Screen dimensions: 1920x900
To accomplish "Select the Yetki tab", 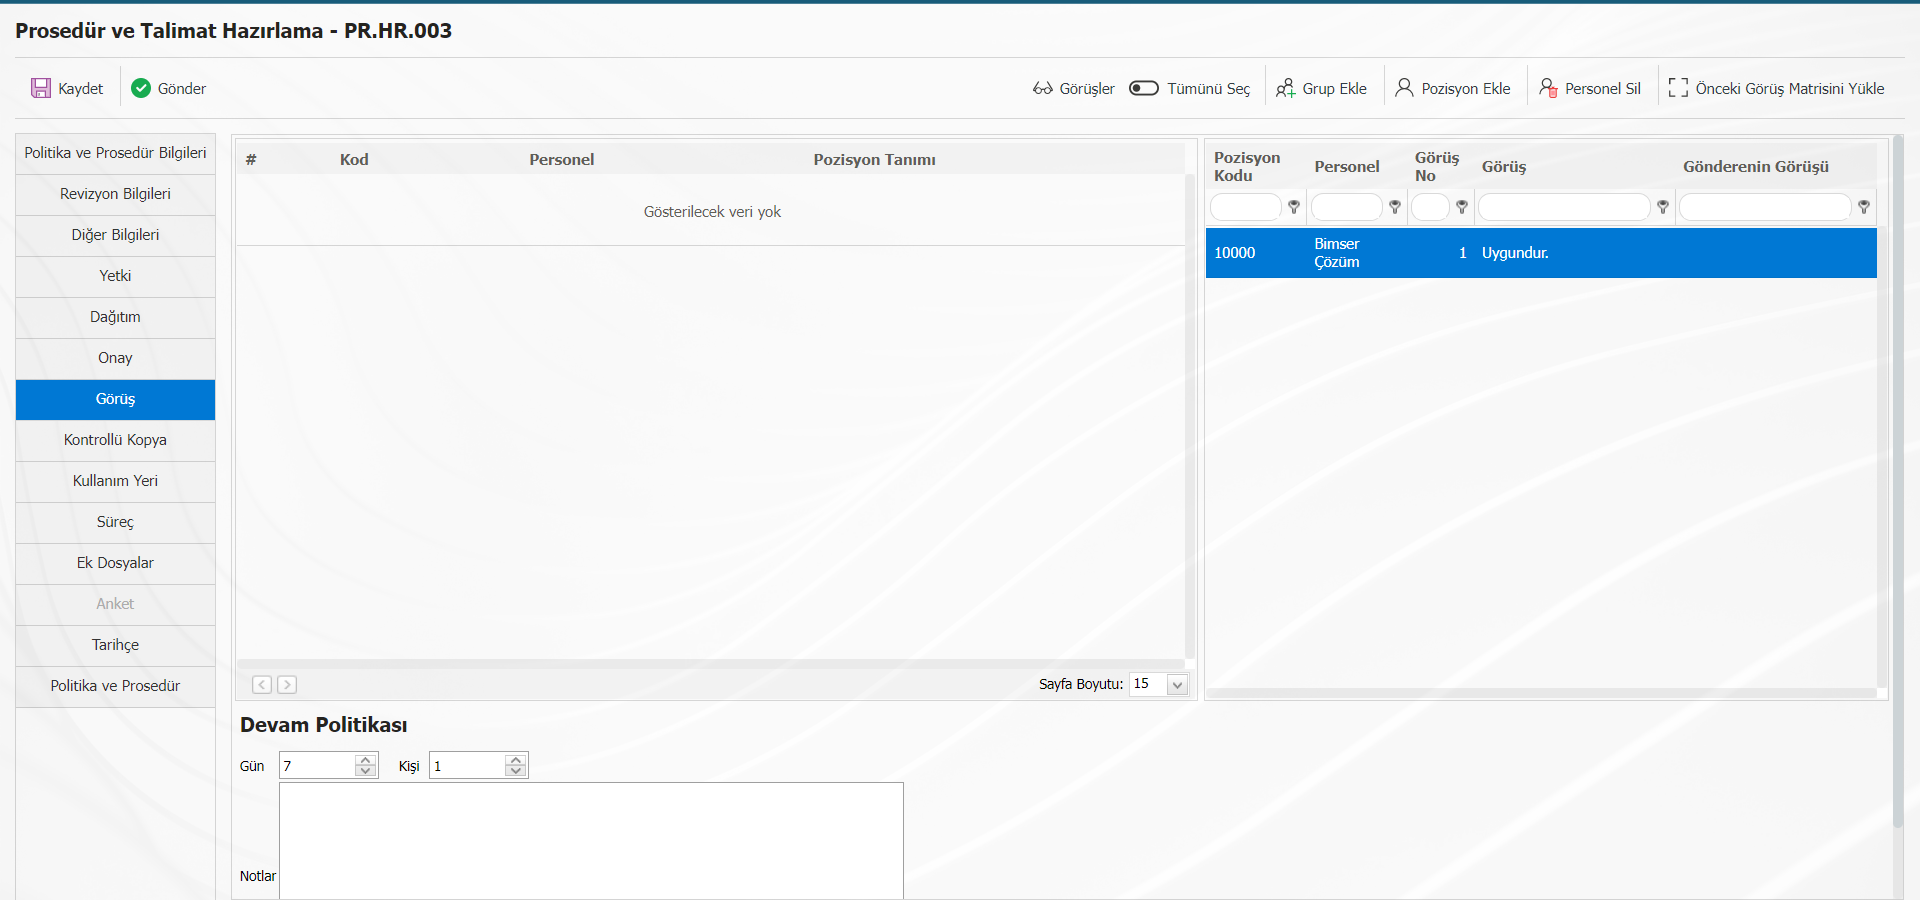I will [115, 276].
